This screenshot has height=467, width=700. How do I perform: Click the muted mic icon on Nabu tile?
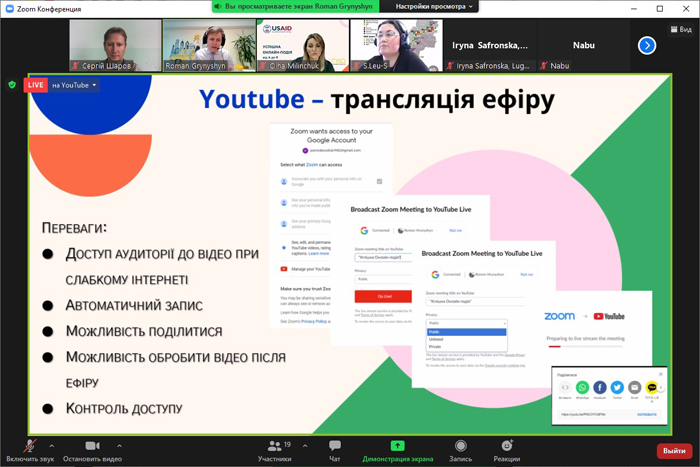click(543, 66)
